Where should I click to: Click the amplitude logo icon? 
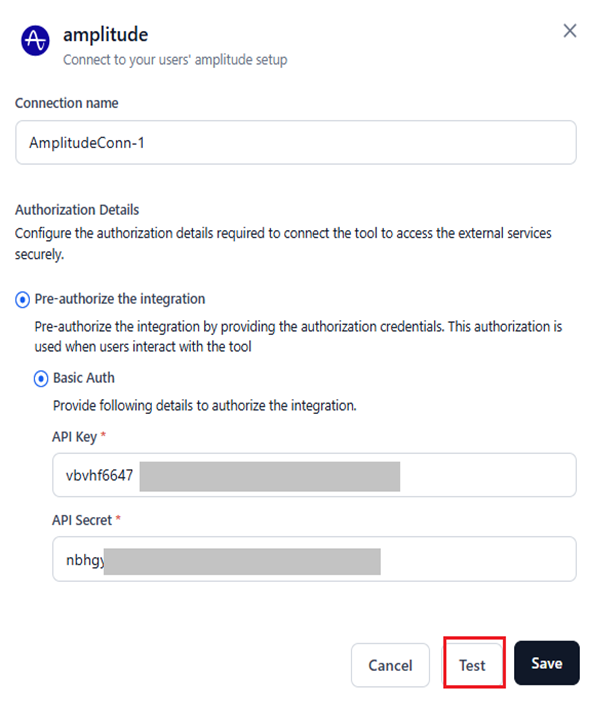click(35, 41)
